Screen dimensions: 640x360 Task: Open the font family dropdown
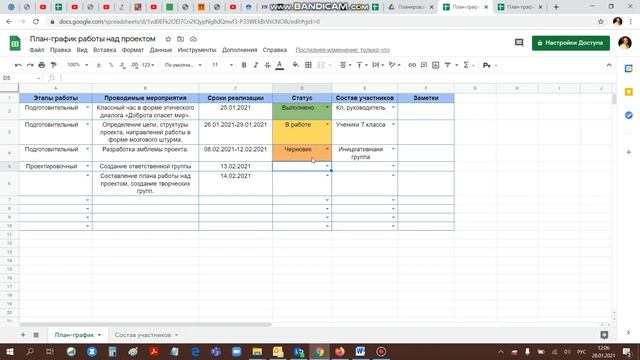point(183,65)
